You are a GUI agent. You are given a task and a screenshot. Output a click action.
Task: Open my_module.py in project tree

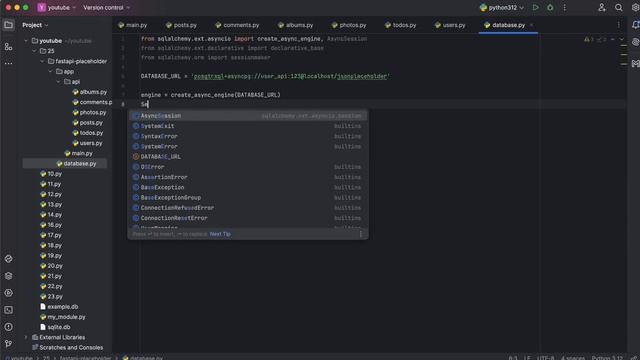click(63, 317)
